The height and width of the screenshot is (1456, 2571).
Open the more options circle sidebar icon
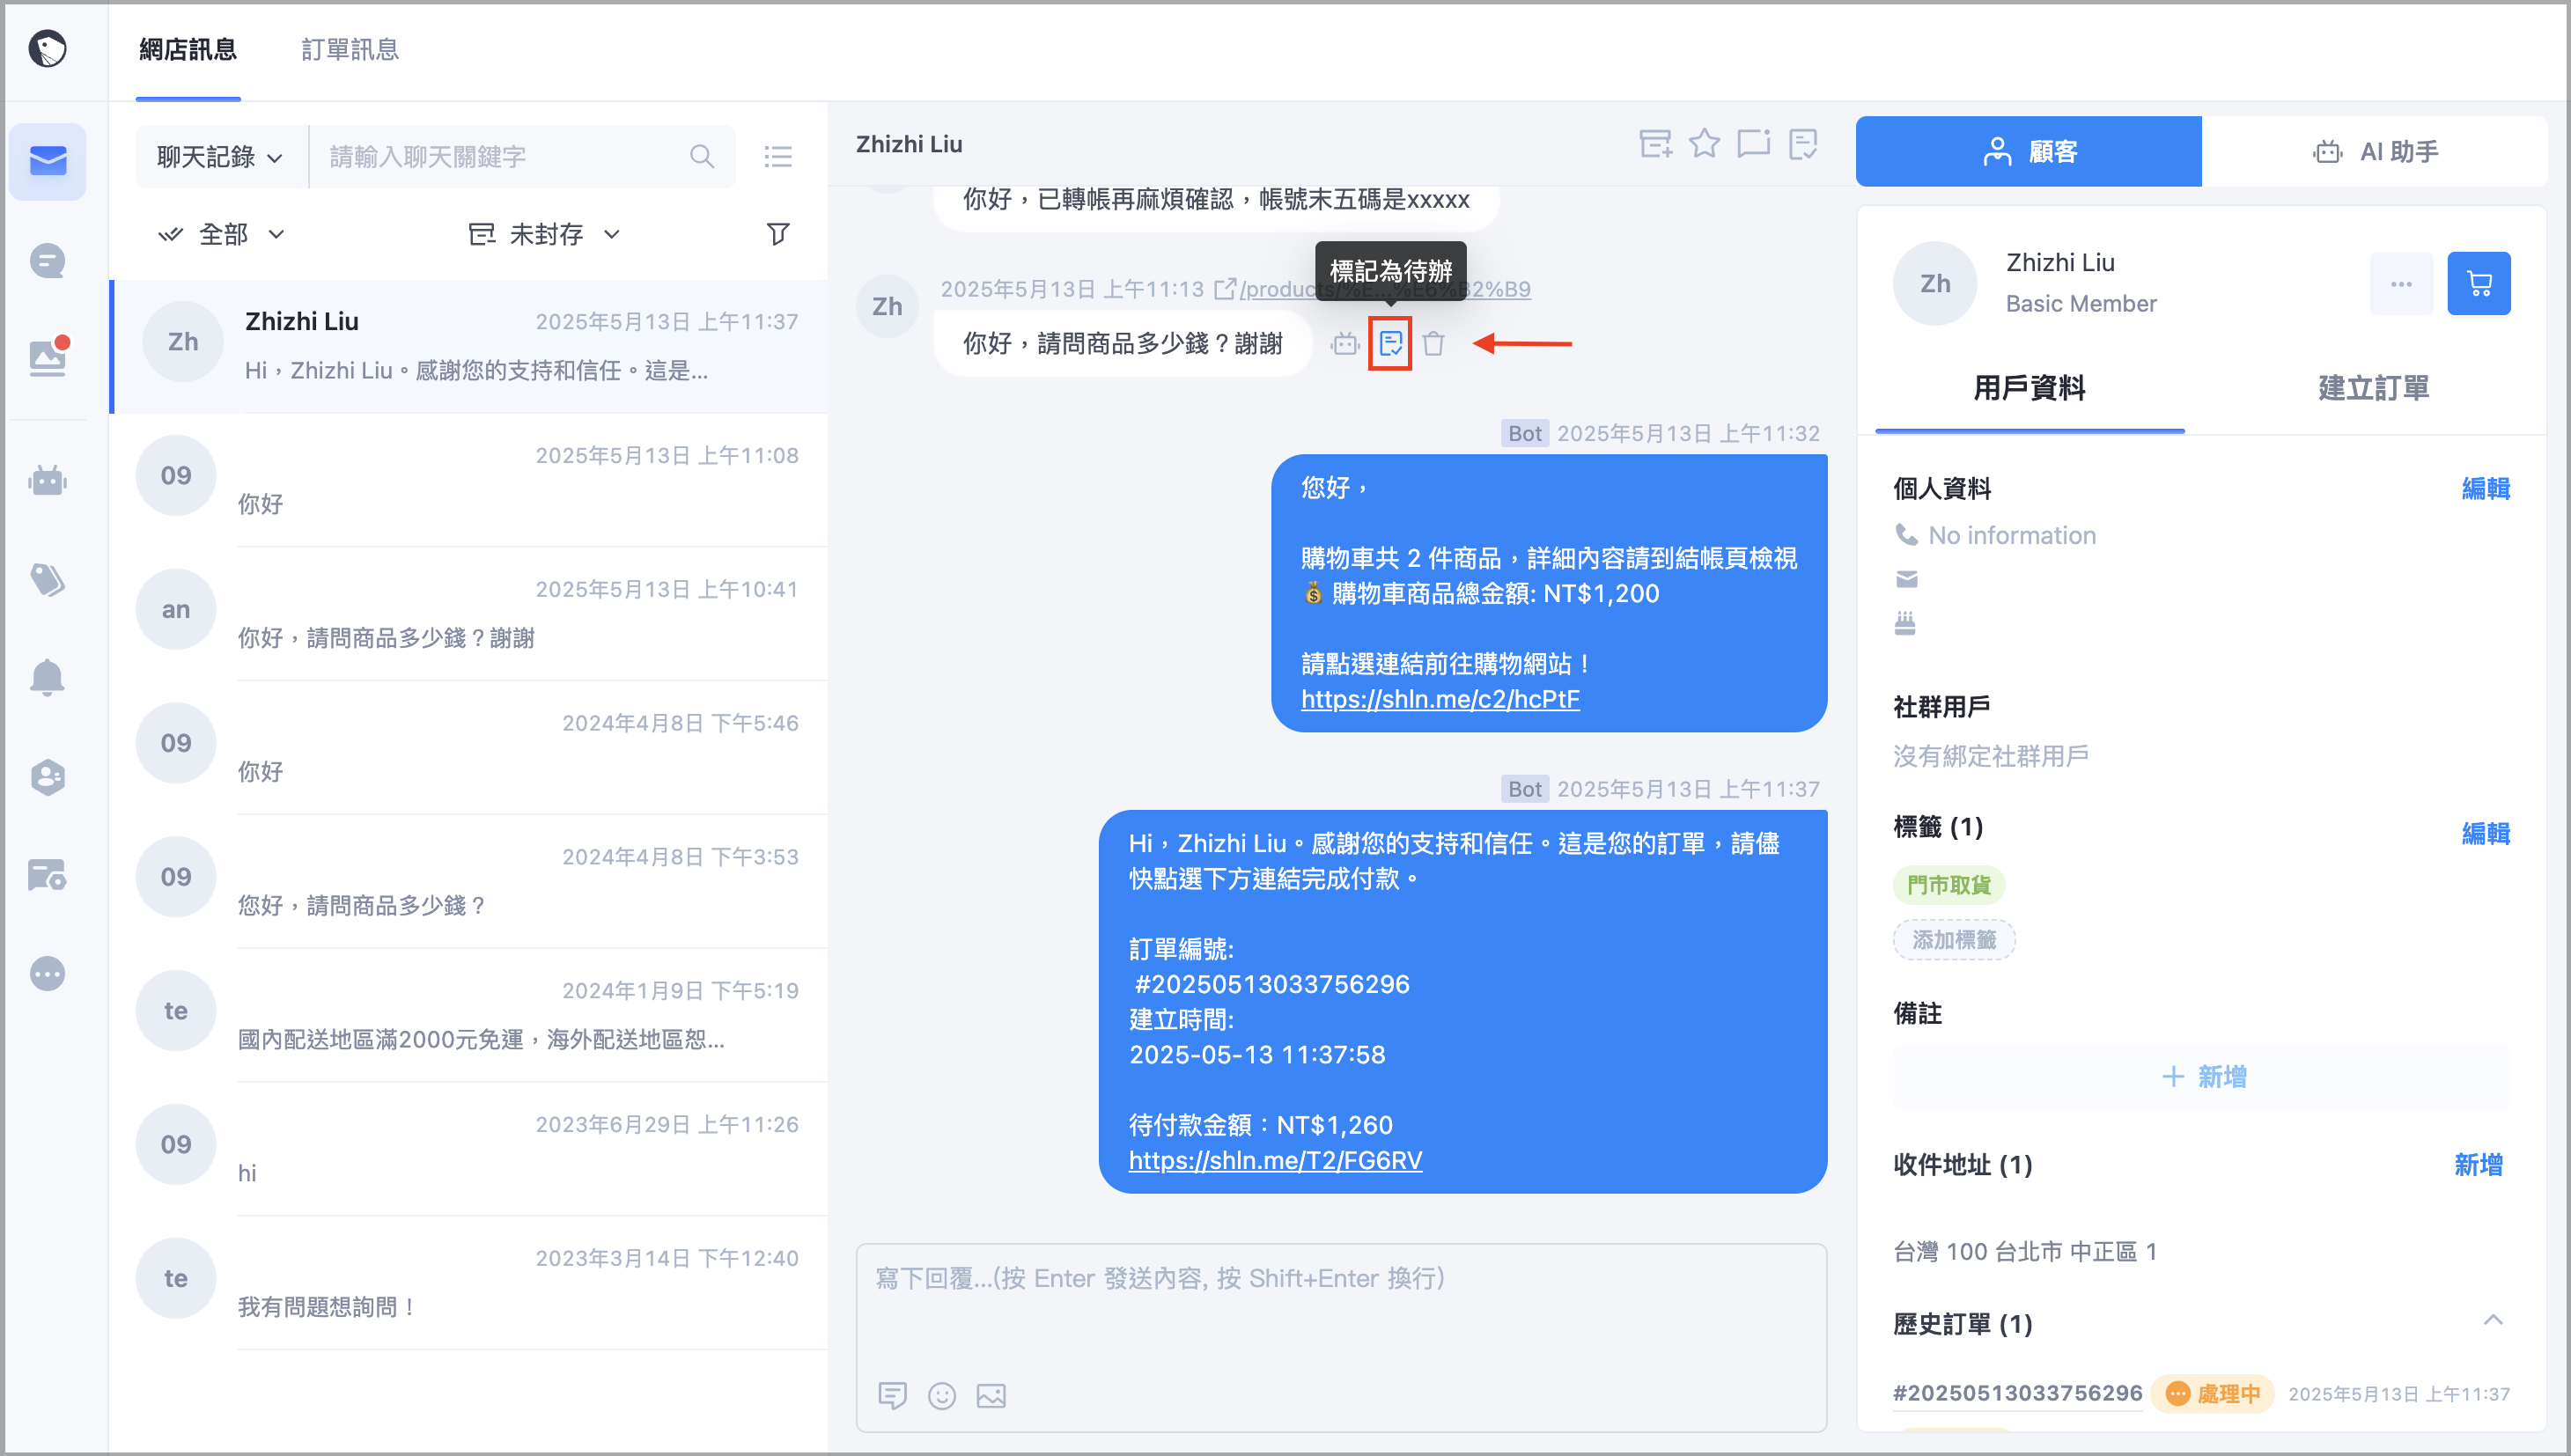pyautogui.click(x=47, y=973)
